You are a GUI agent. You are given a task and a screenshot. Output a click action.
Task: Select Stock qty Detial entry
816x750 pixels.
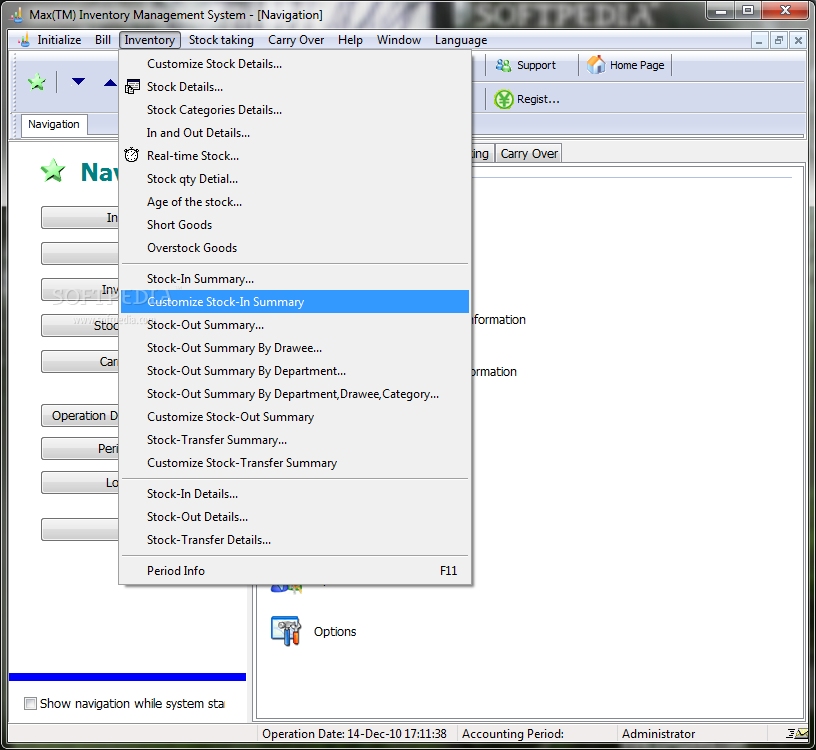point(295,179)
